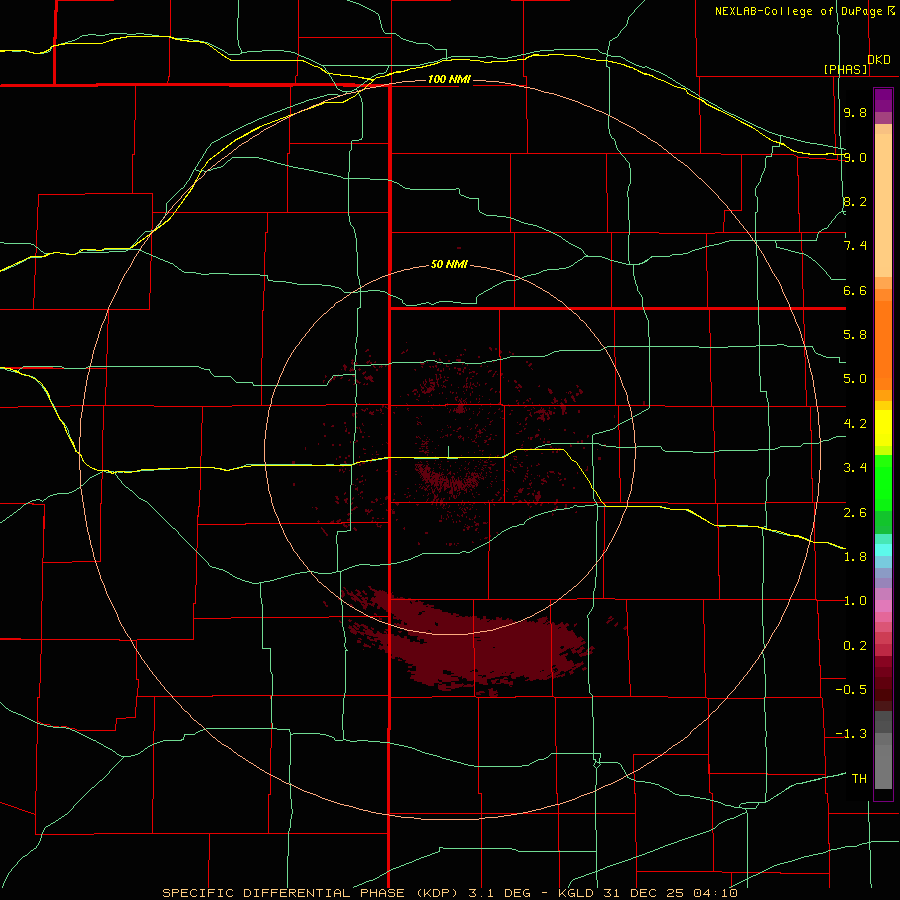Click the 04:10 time stamp
The width and height of the screenshot is (900, 900).
coord(715,893)
